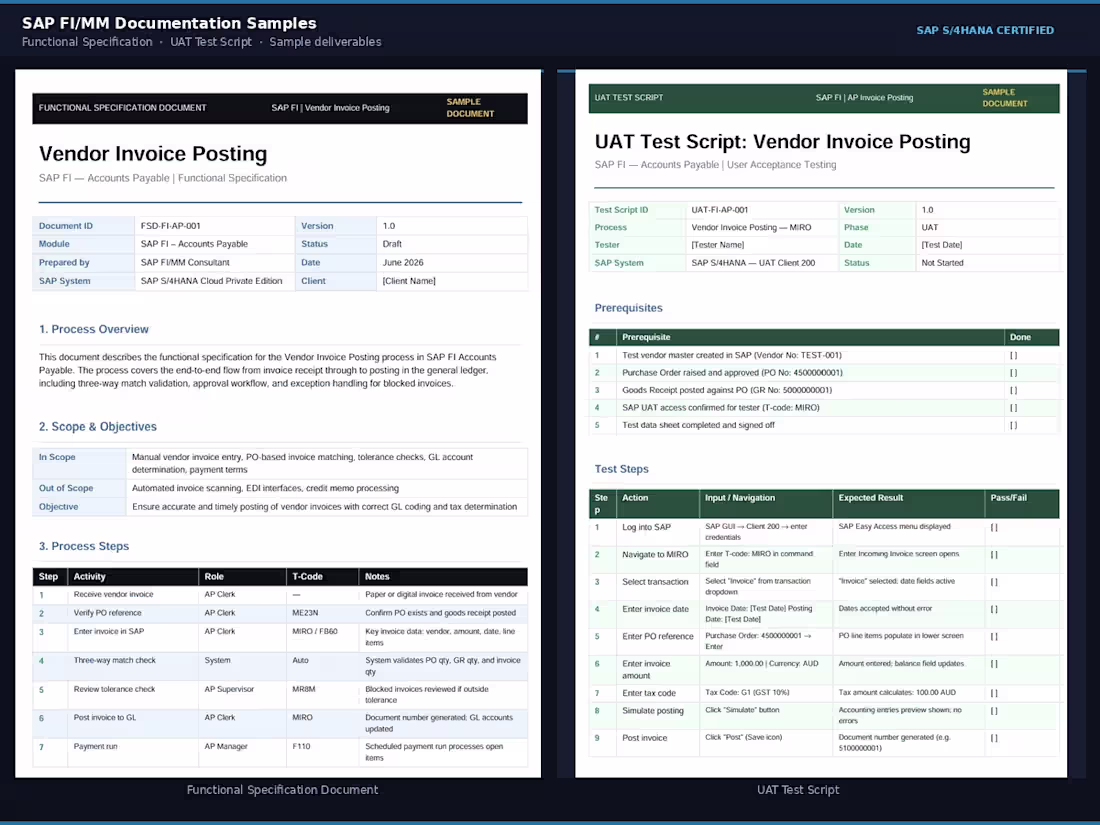The width and height of the screenshot is (1100, 825).
Task: Click the Input / Navigation column header
Action: click(x=740, y=498)
